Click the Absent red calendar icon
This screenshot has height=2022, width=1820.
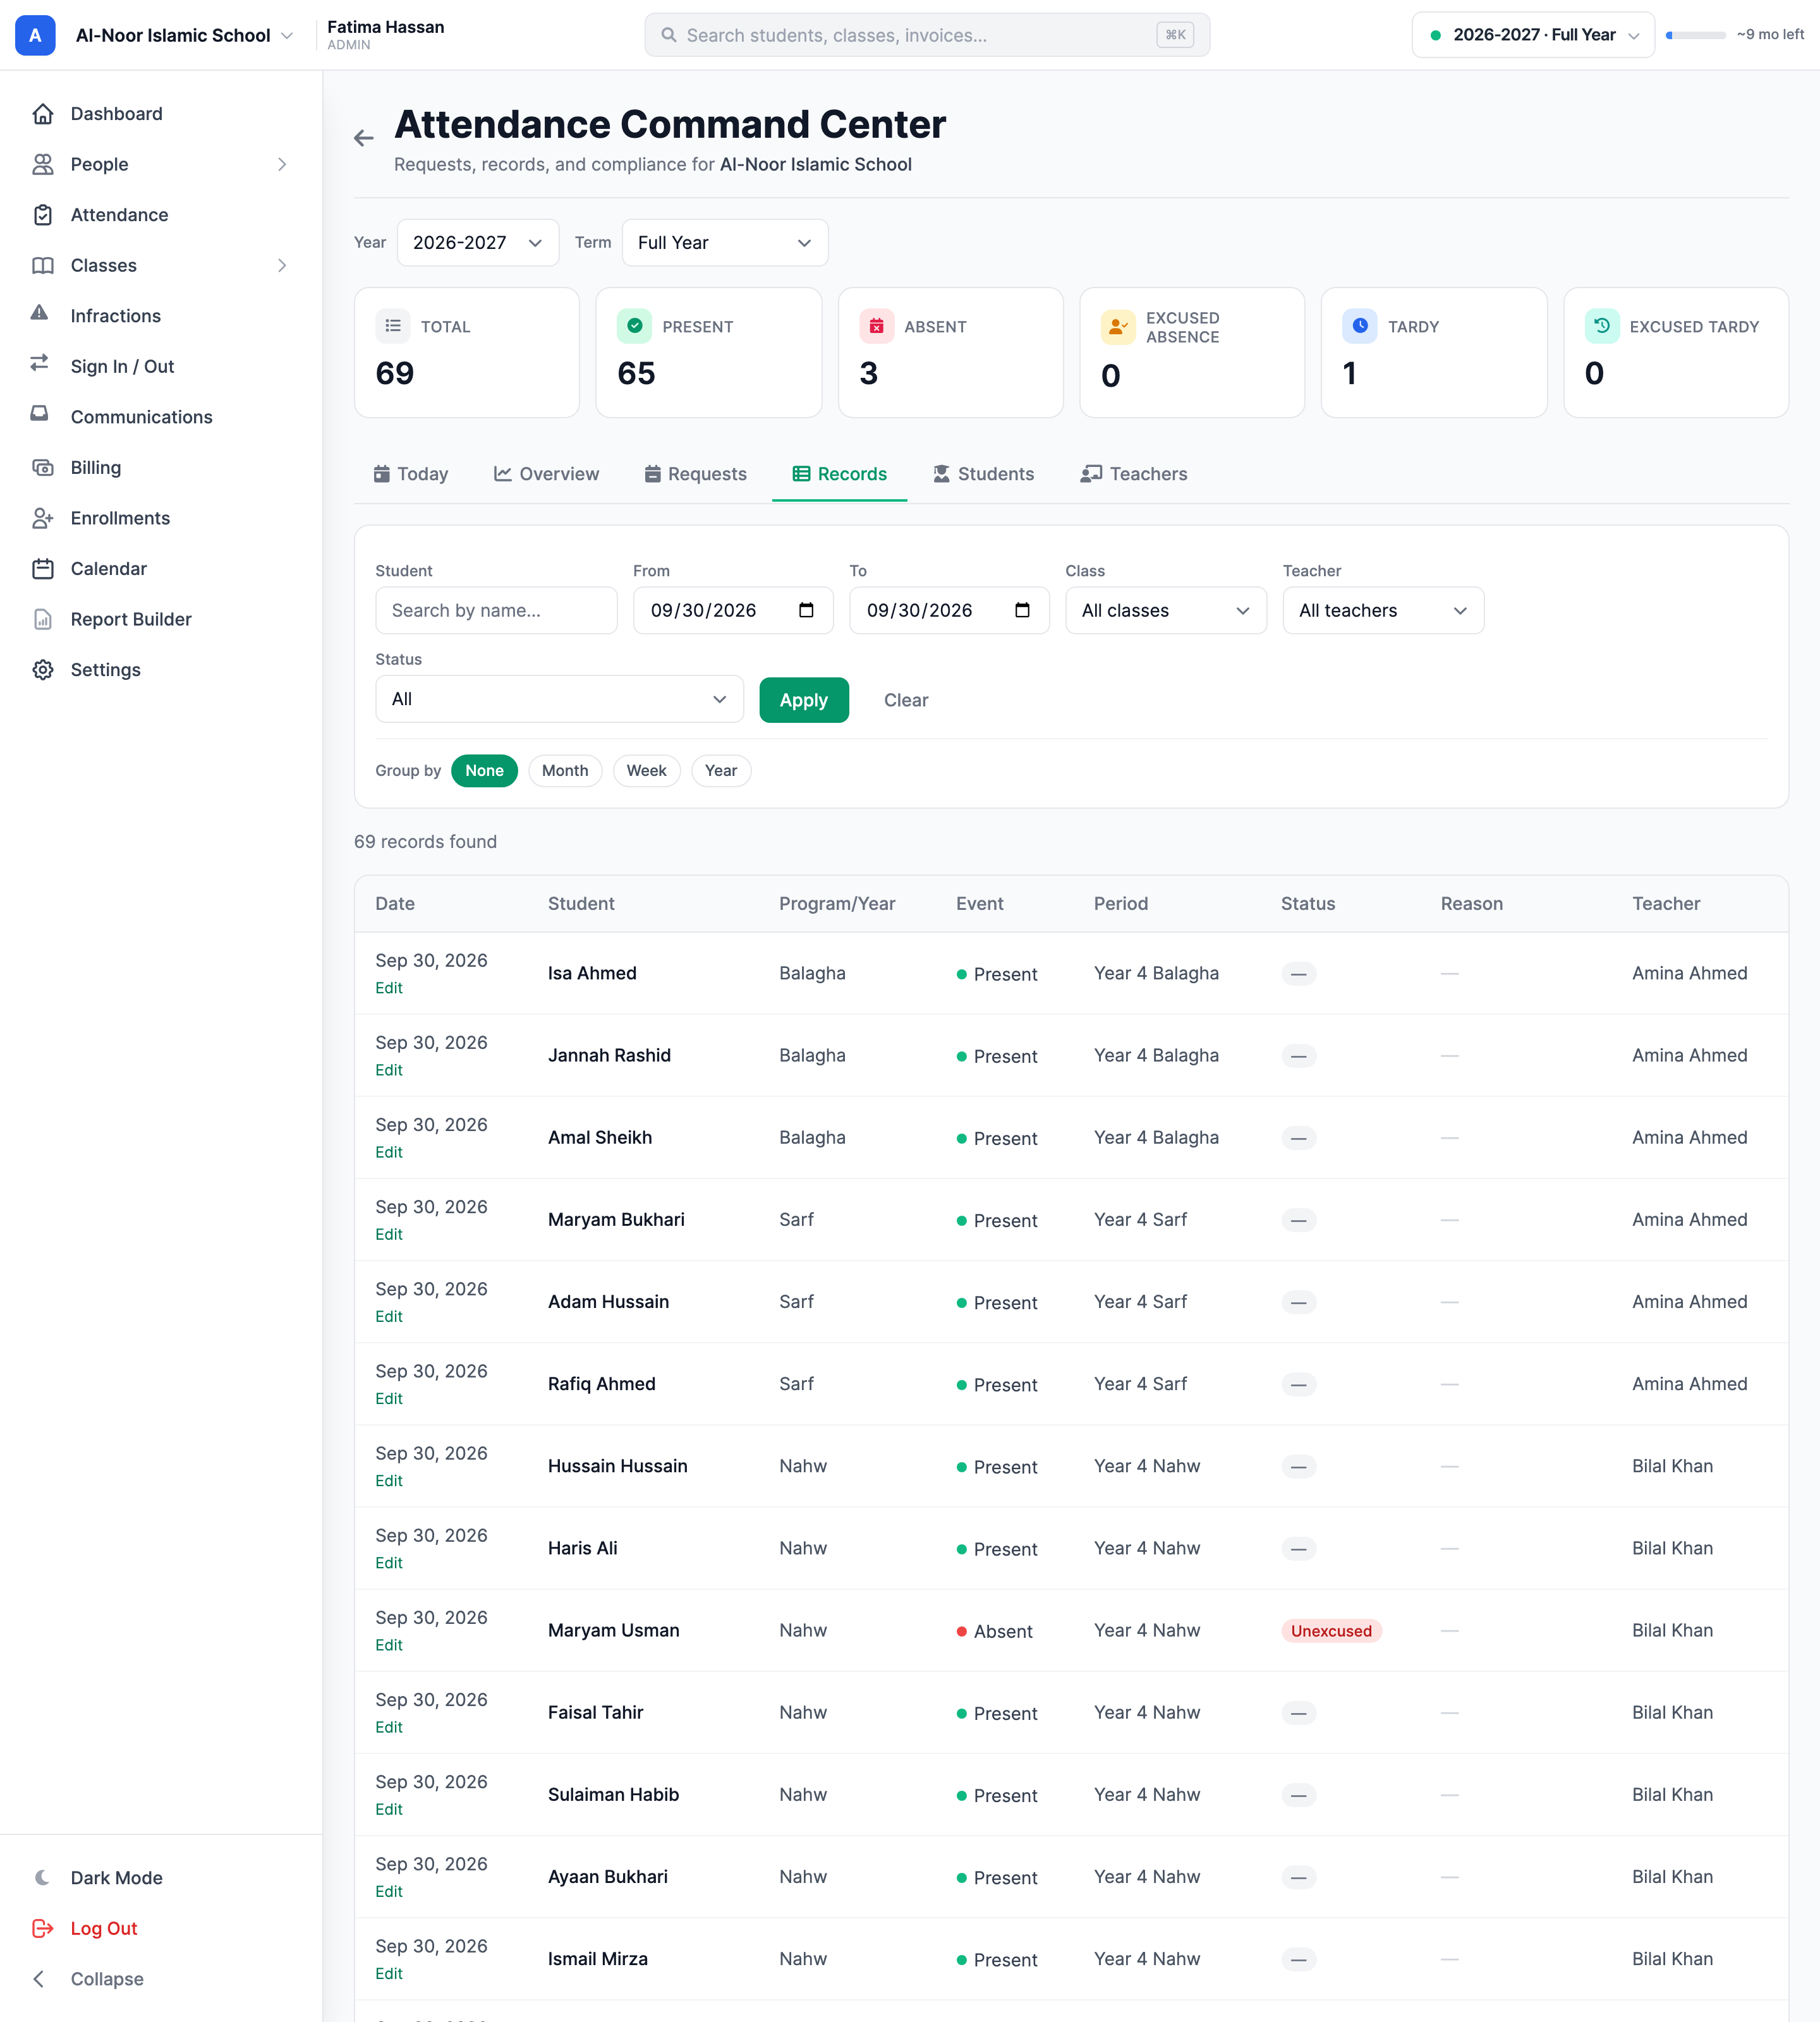tap(876, 326)
